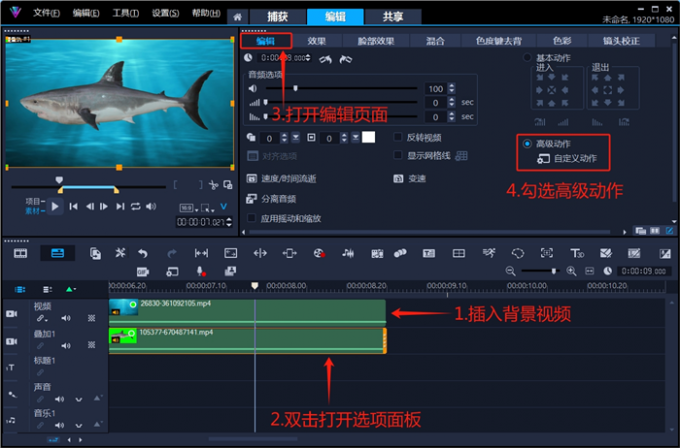Step to the next frame

pyautogui.click(x=104, y=207)
